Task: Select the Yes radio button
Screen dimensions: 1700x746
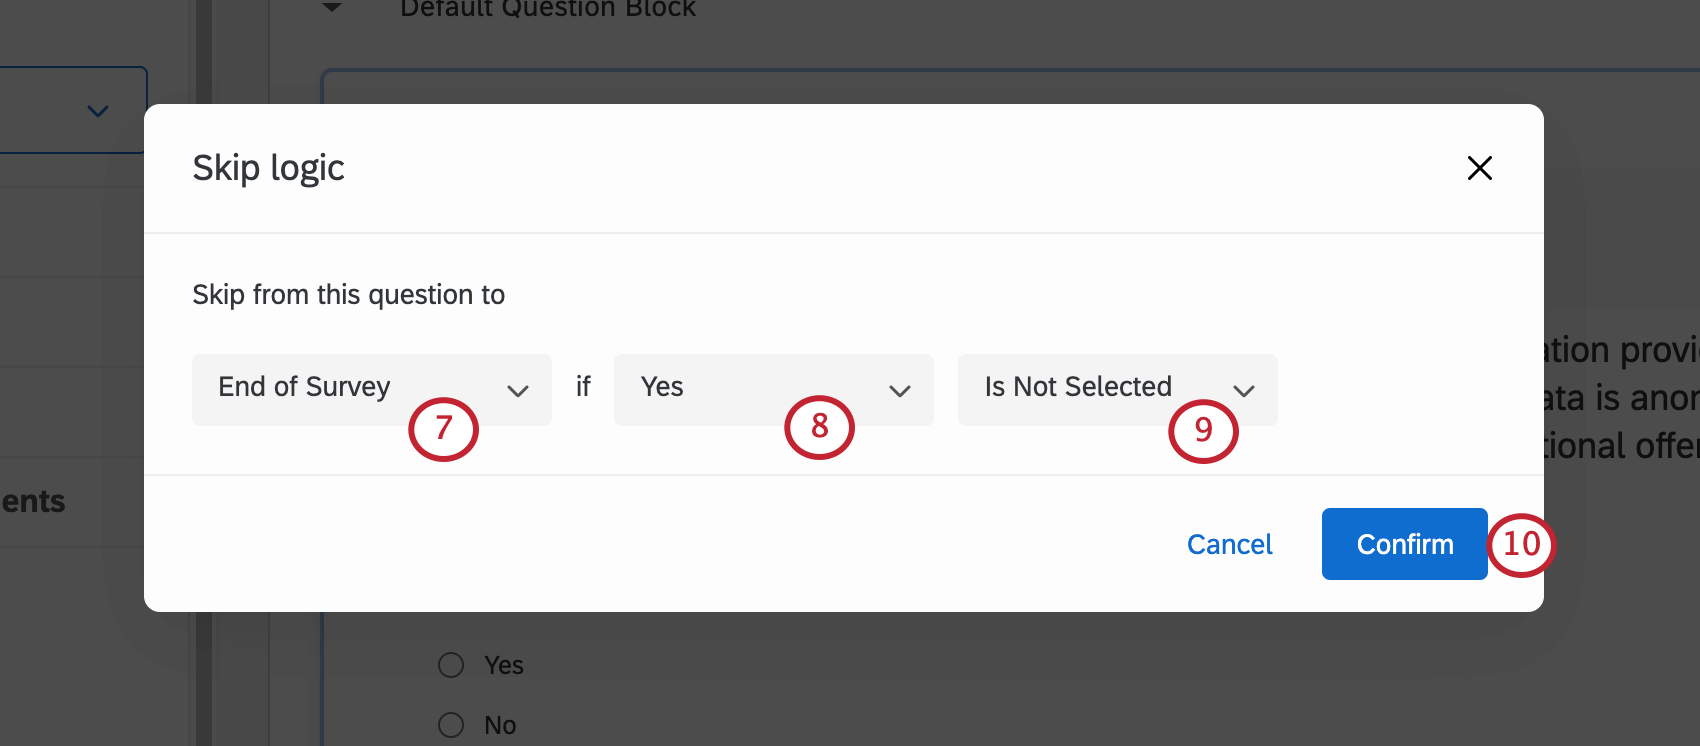Action: pos(450,664)
